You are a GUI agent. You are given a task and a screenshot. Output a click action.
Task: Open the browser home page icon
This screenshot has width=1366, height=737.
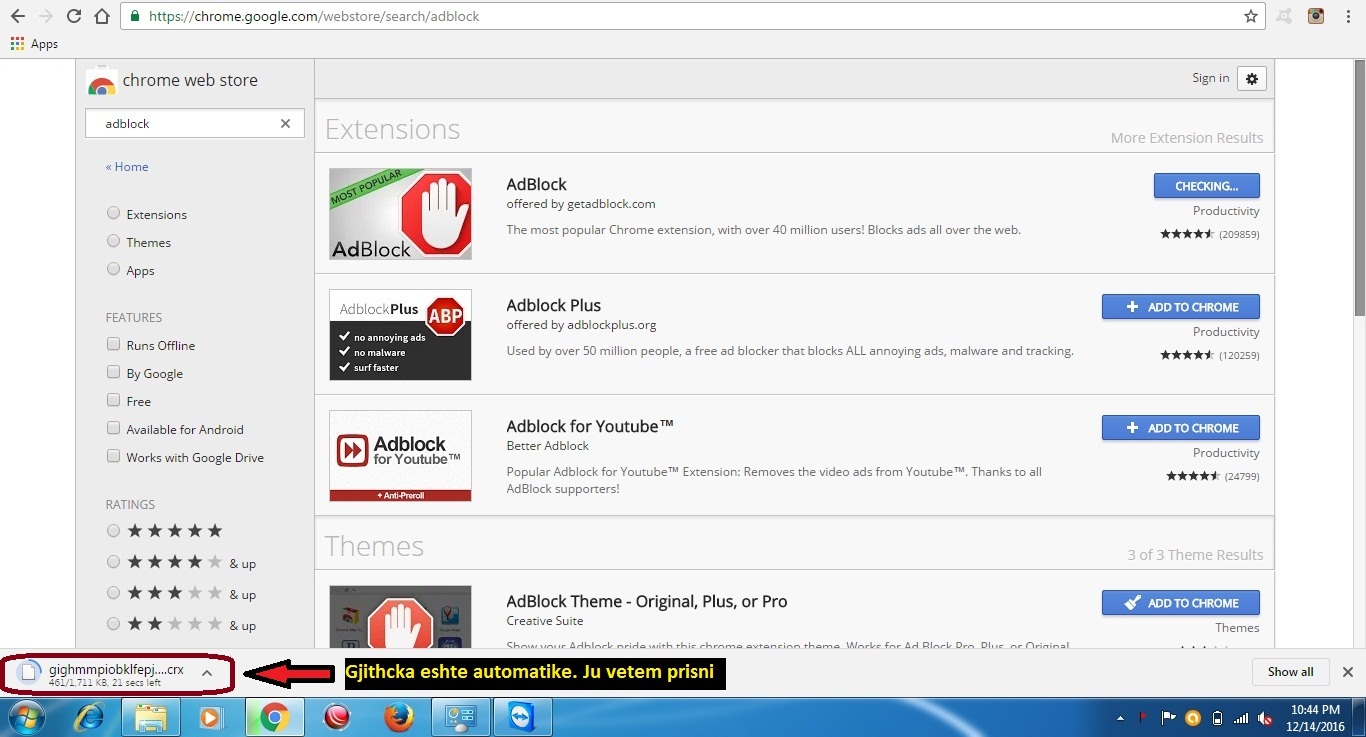[x=101, y=16]
